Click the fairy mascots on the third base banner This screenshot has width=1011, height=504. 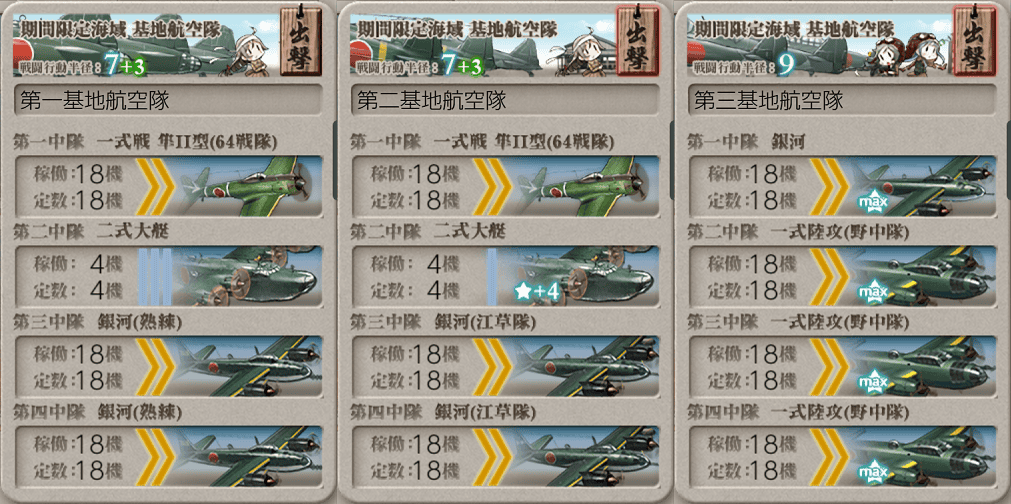(x=909, y=53)
